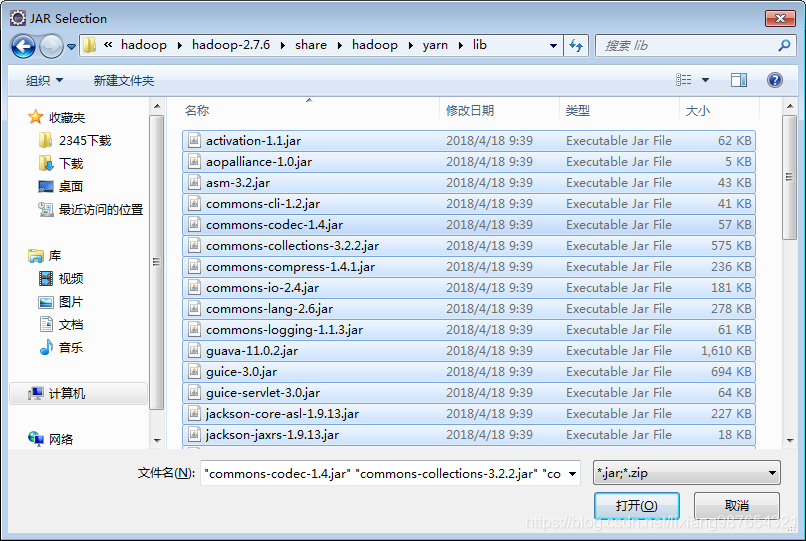Click 新建文件夹 button
The height and width of the screenshot is (541, 806).
pos(123,80)
